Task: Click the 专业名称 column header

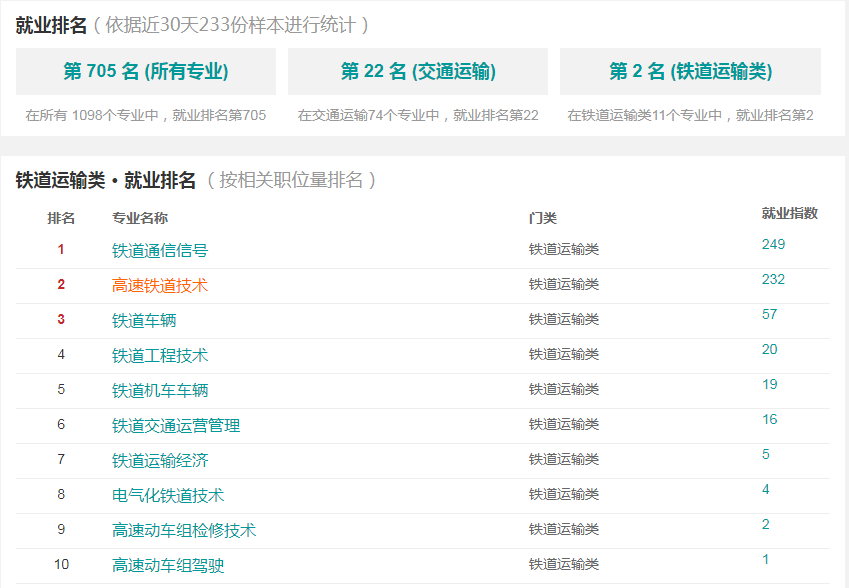Action: tap(140, 218)
